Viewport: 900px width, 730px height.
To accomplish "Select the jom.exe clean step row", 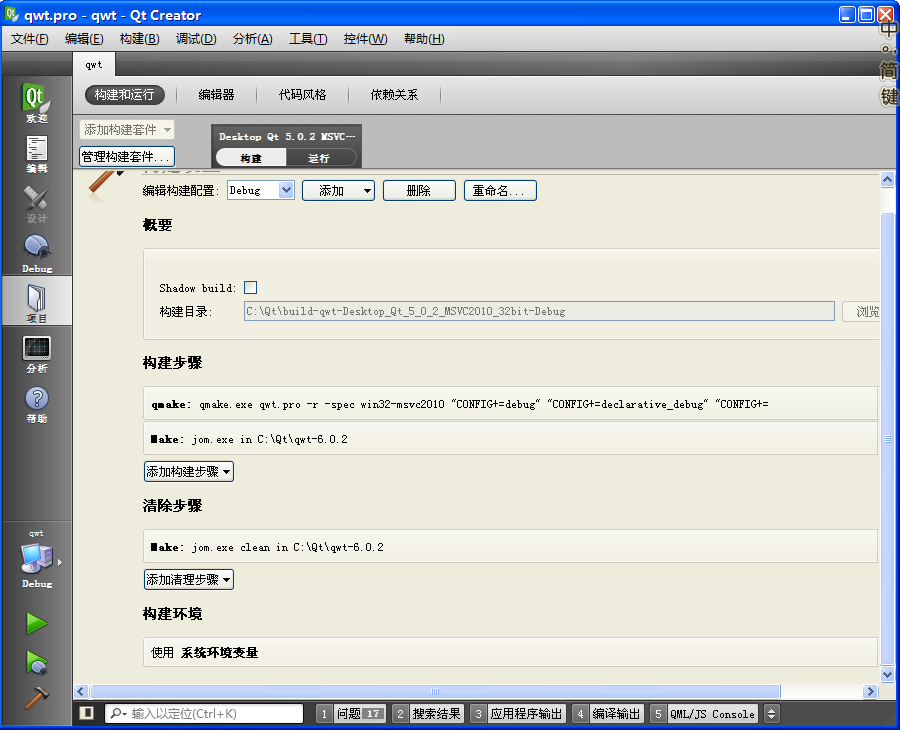I will click(x=510, y=547).
